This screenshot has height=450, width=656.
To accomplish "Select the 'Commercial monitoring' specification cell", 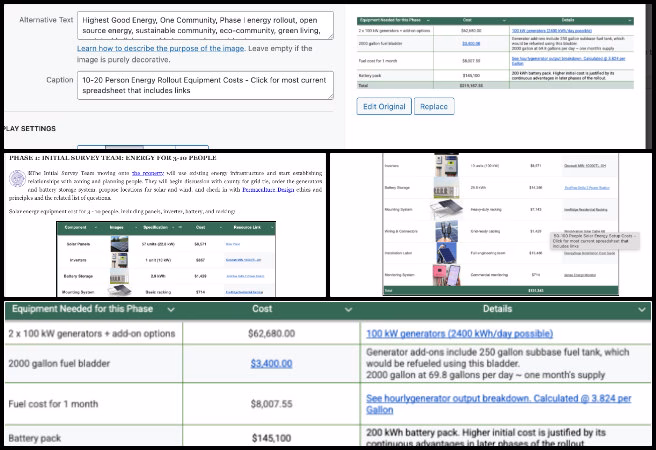I will coord(489,275).
